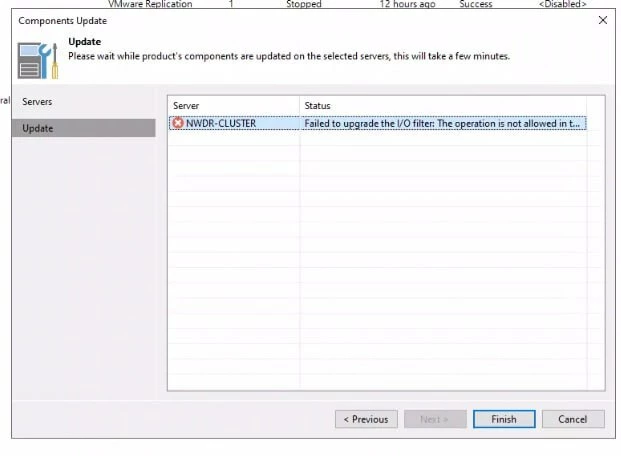The height and width of the screenshot is (456, 621).
Task: Select the Update wizard step
Action: pos(84,128)
